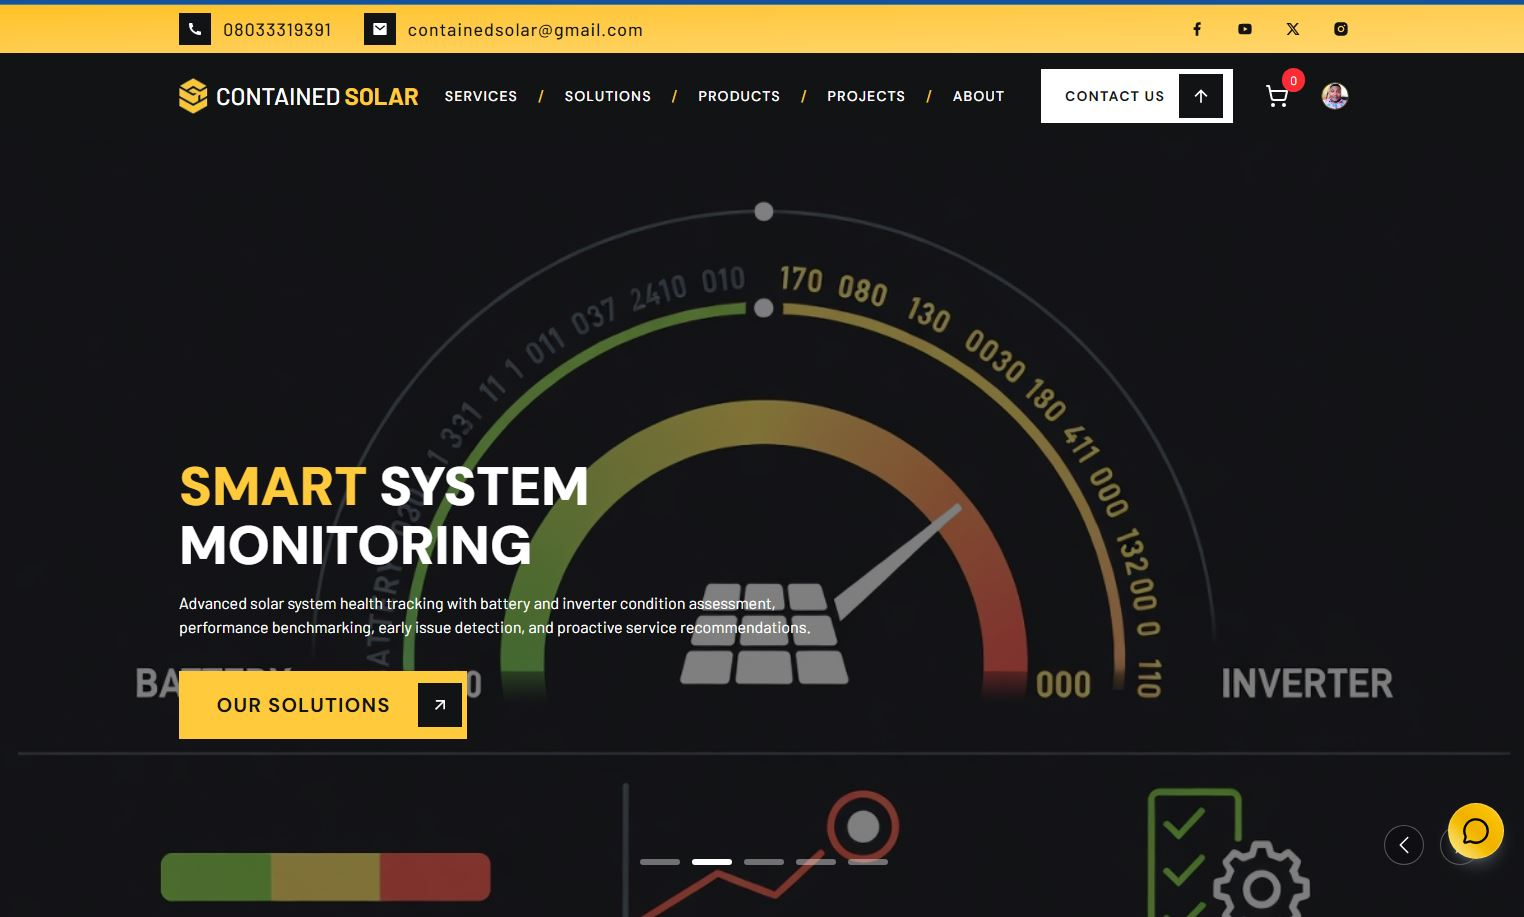Select the last carousel slide indicator
The height and width of the screenshot is (917, 1524).
[868, 861]
